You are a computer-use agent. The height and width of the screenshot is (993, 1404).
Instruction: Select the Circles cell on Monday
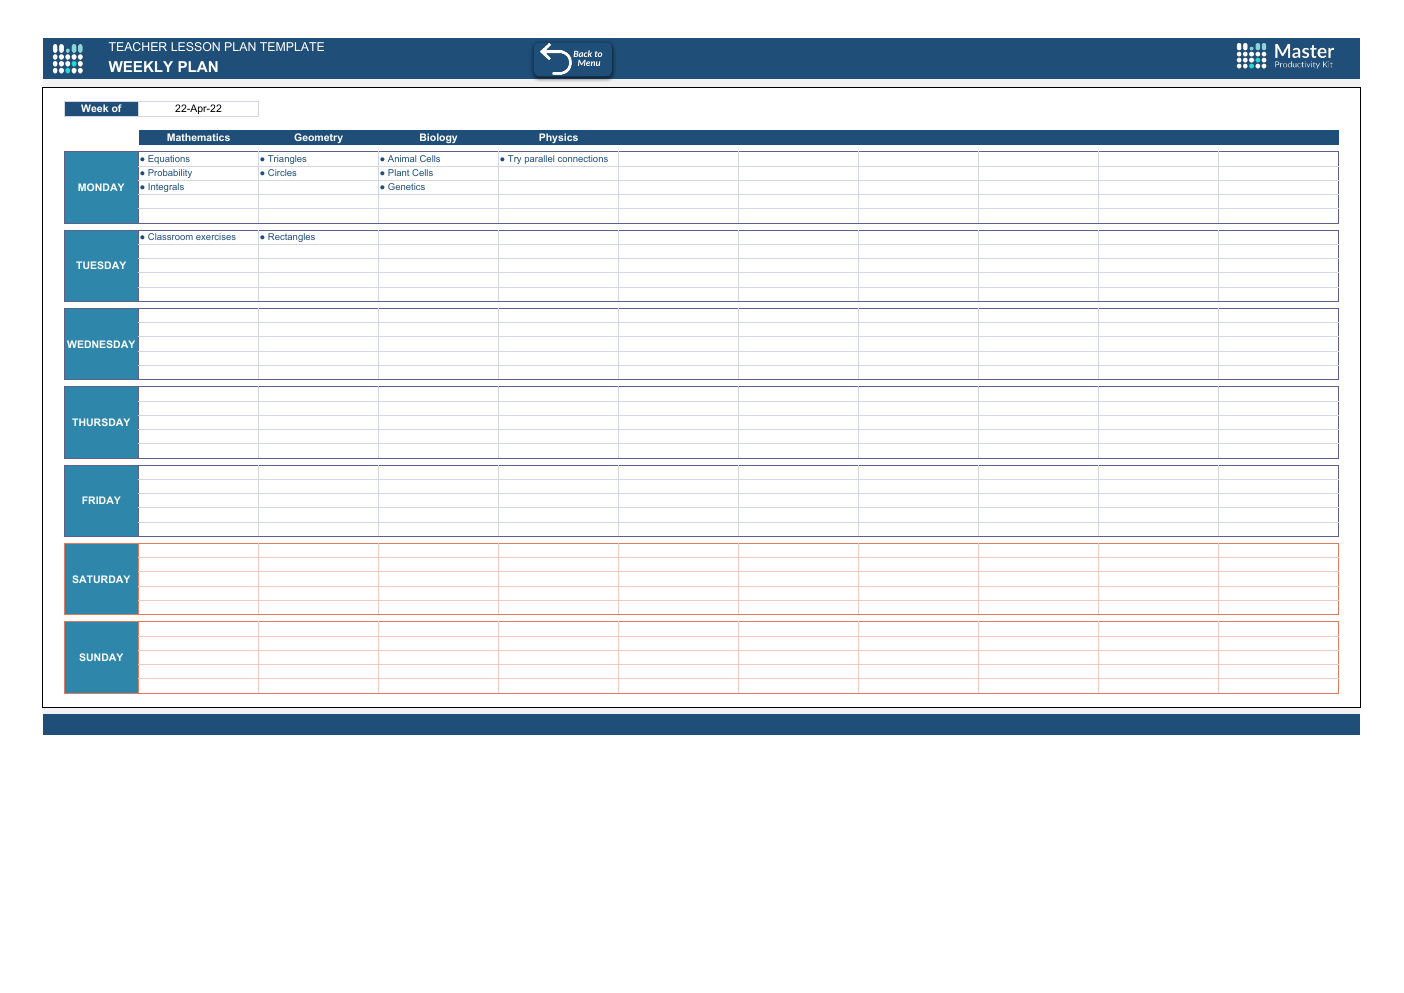coord(318,173)
